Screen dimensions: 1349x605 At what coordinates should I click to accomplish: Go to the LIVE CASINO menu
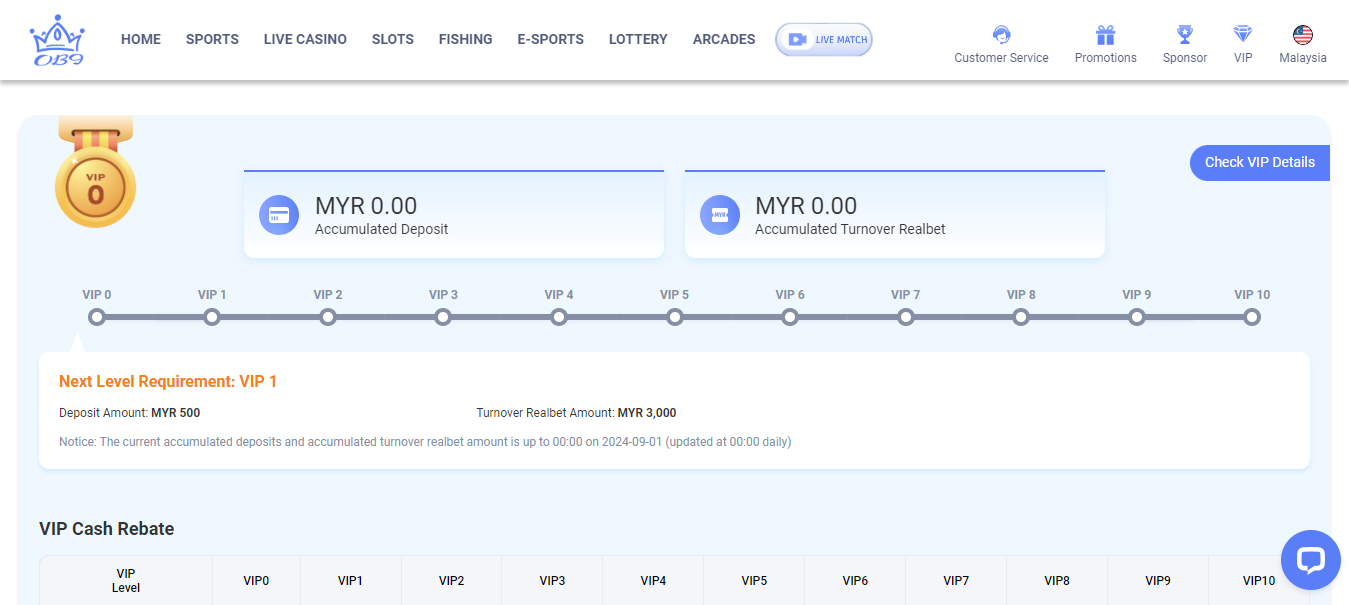click(305, 39)
